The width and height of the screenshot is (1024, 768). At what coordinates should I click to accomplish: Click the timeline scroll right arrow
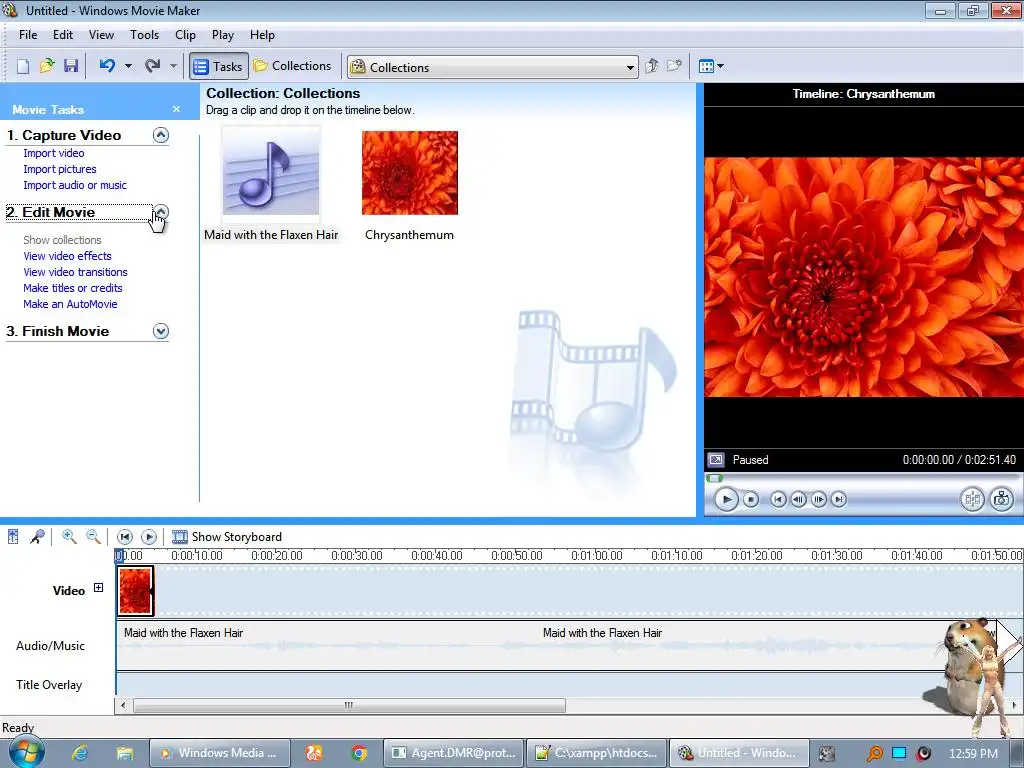[1014, 705]
